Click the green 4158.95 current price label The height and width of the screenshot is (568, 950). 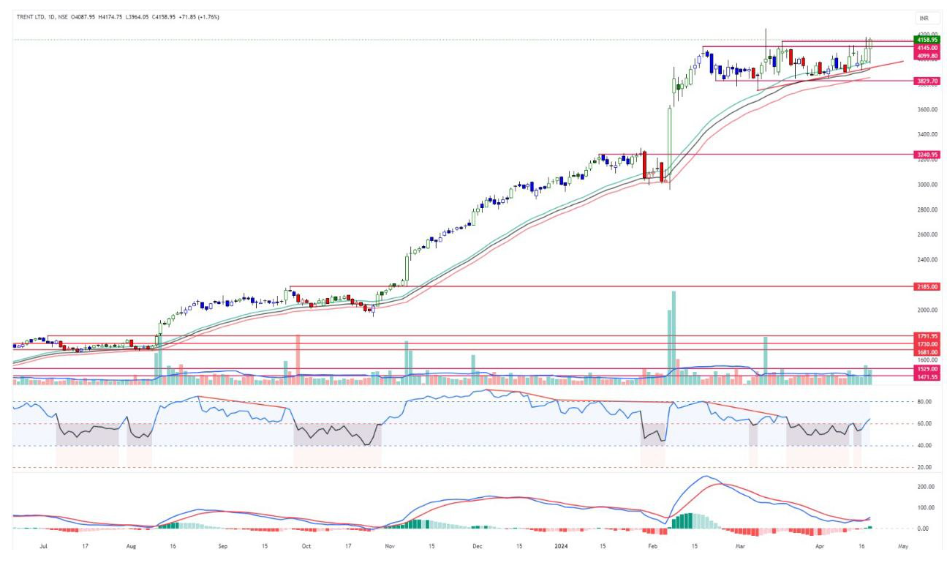point(926,39)
